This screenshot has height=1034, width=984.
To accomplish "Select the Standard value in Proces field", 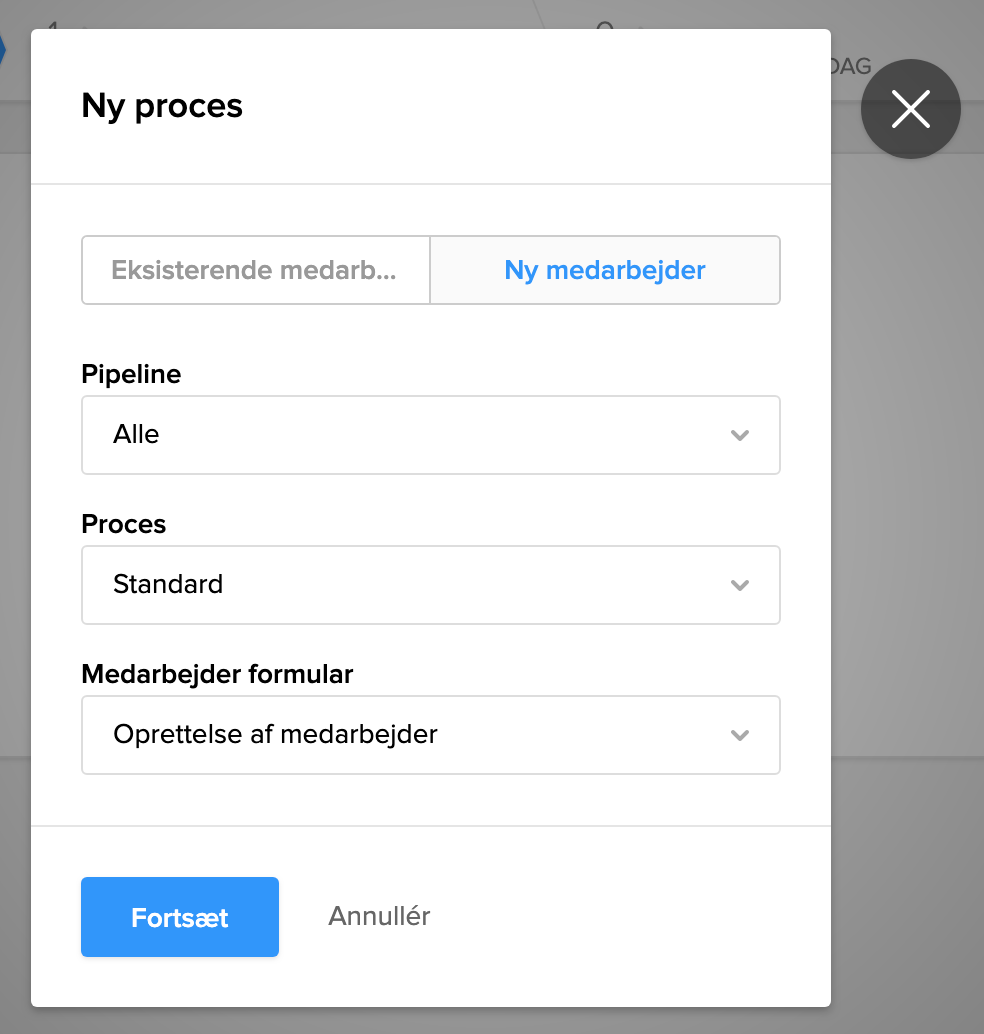I will coord(168,585).
